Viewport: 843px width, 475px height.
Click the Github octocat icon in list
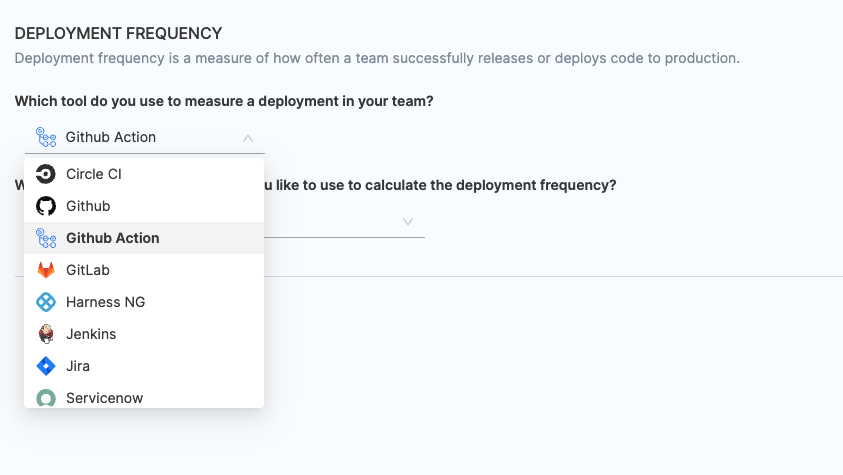coord(46,206)
